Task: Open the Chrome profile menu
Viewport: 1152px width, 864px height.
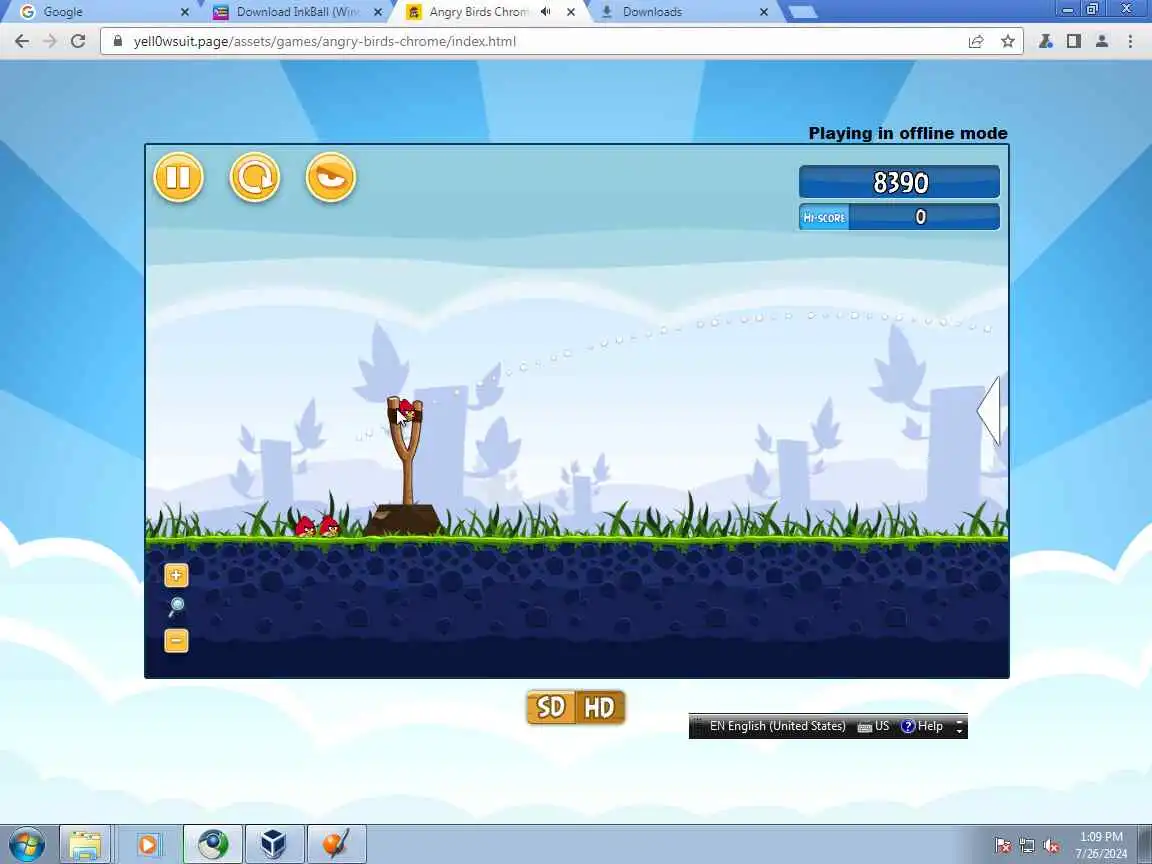Action: (x=1101, y=41)
